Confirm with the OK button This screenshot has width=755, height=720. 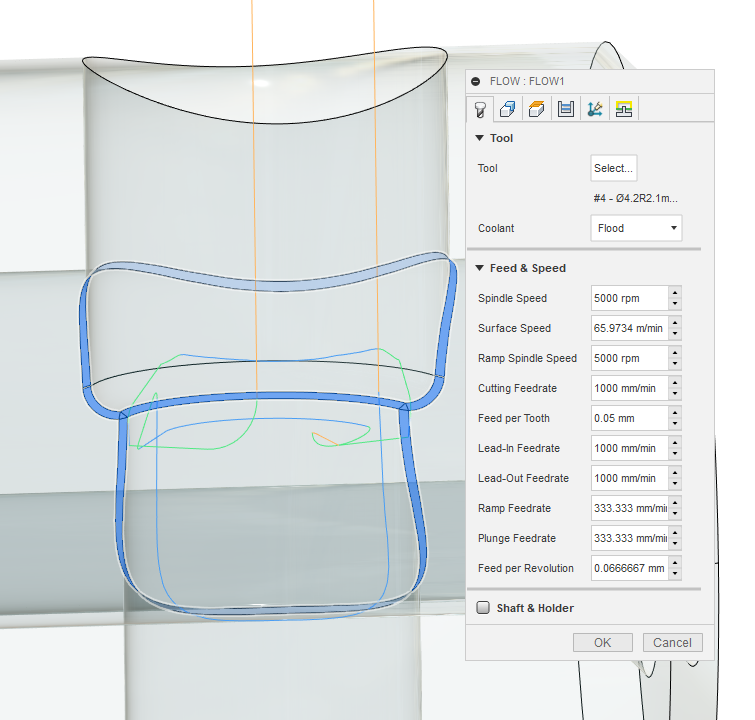(602, 642)
